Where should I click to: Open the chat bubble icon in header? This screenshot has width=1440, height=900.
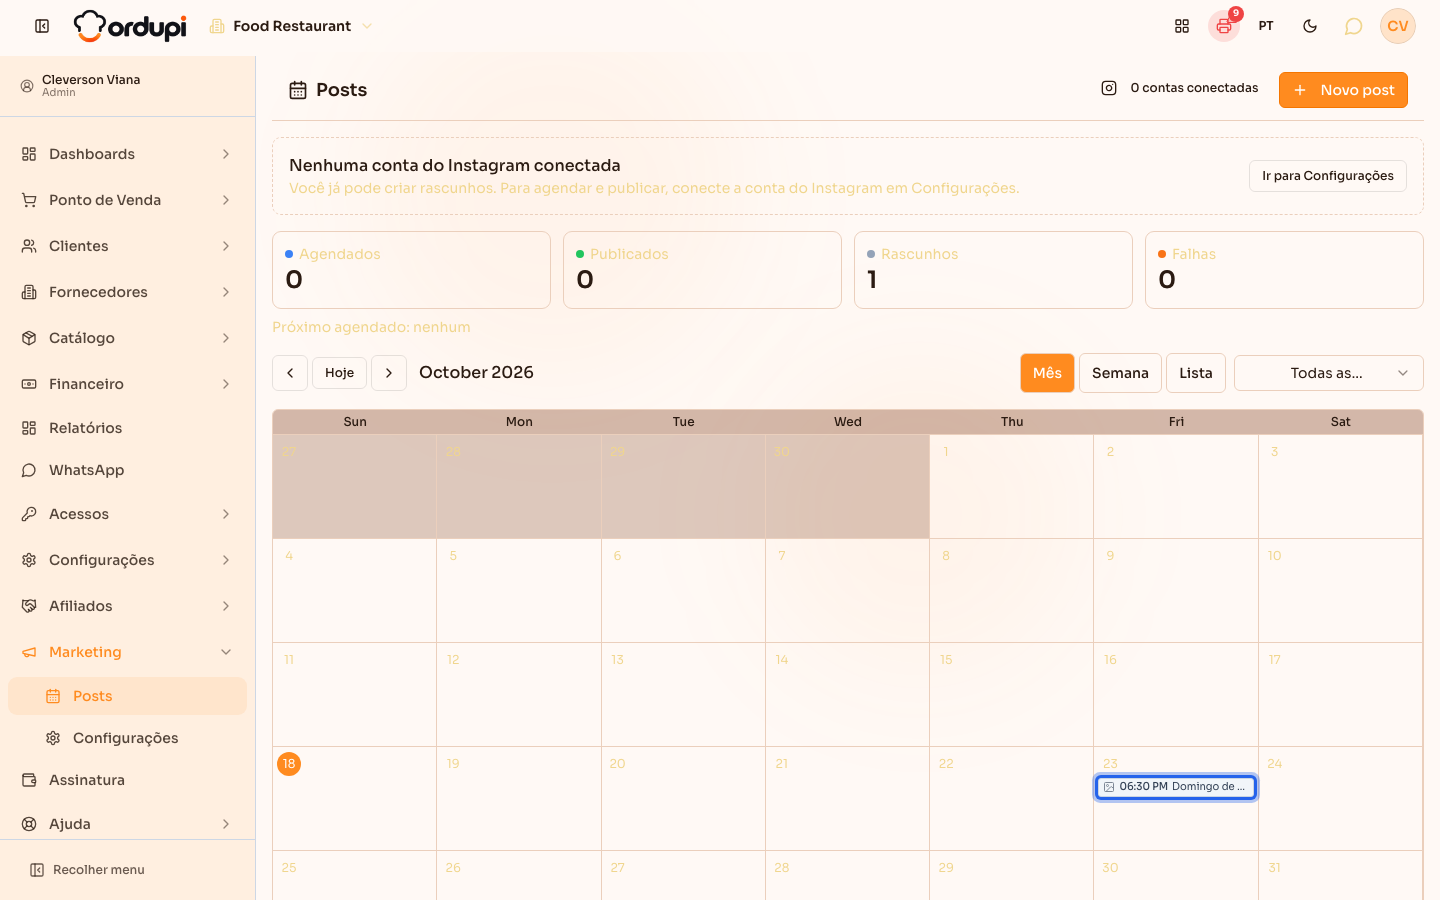tap(1353, 26)
